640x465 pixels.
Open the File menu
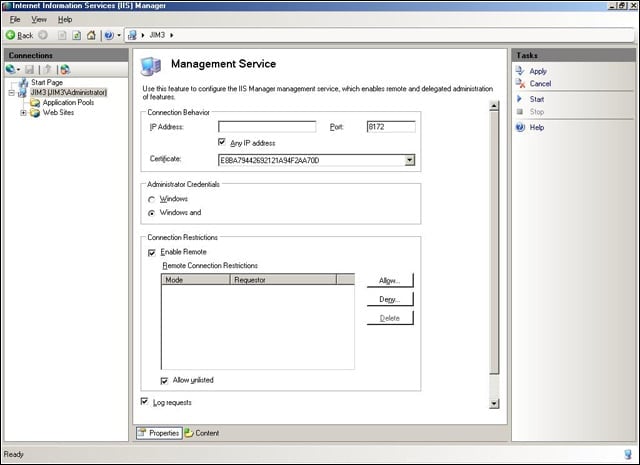point(15,20)
